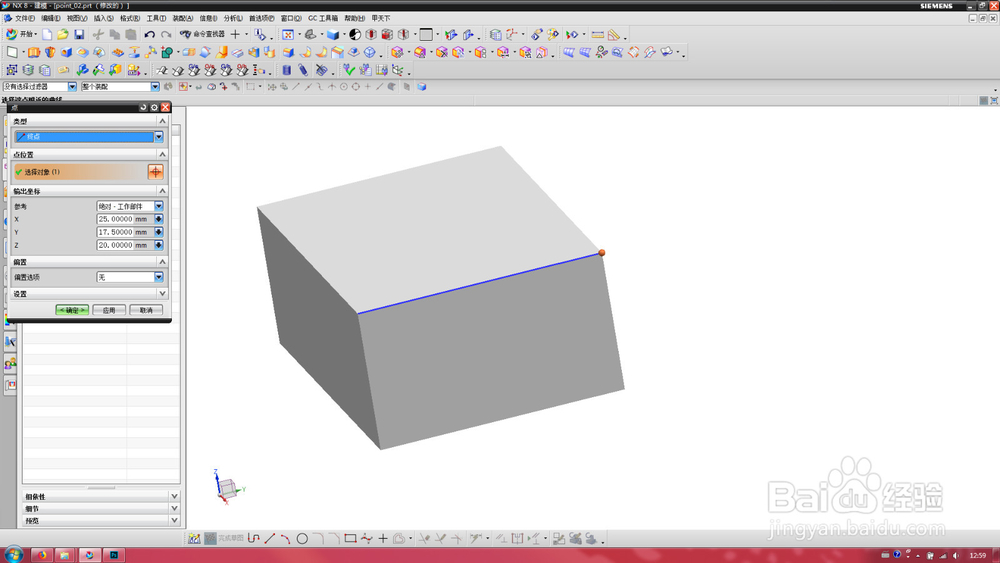This screenshot has width=1000, height=563.
Task: Open the offset option (偏置选项) dropdown
Action: point(159,277)
